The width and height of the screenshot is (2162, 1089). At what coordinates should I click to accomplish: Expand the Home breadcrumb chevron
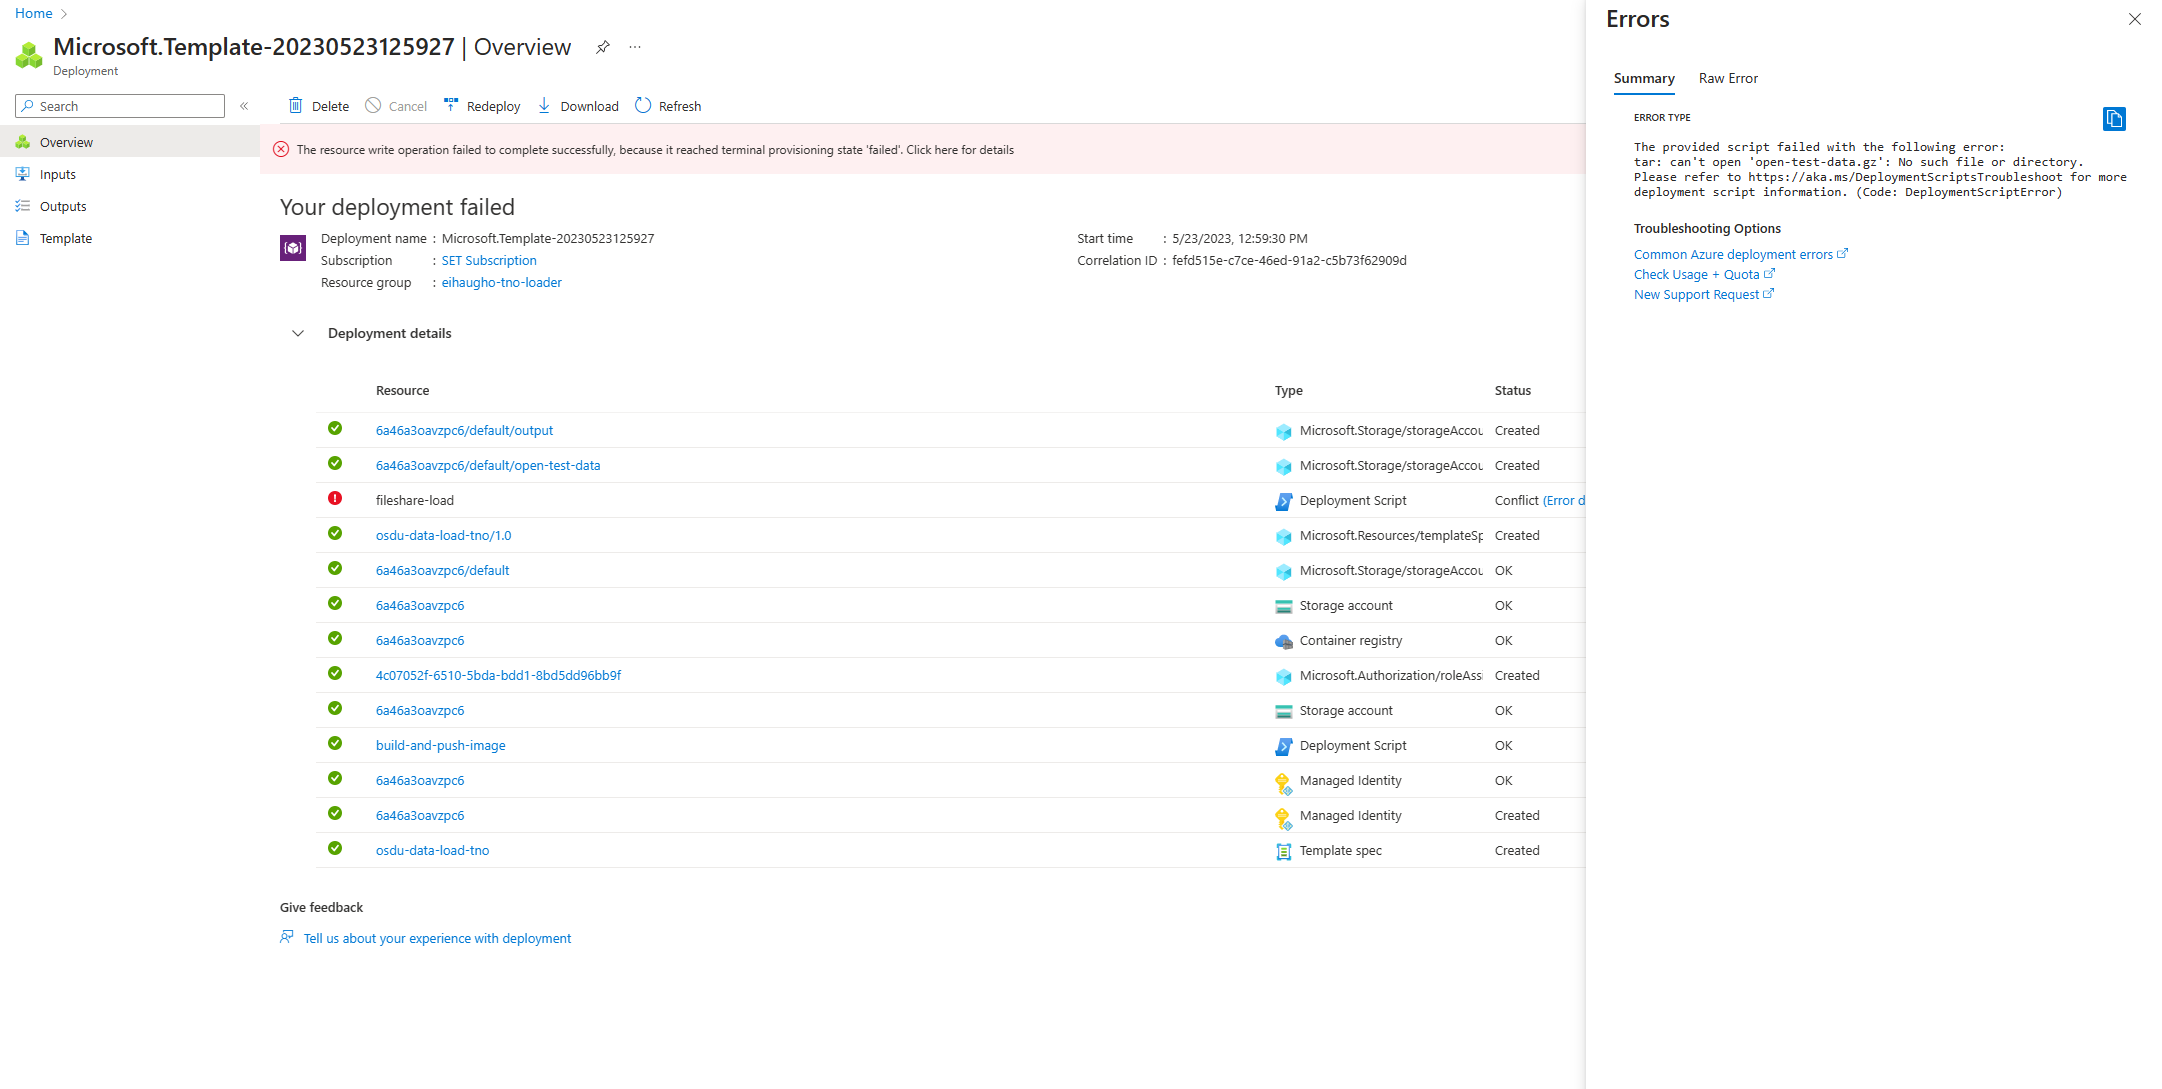point(62,13)
